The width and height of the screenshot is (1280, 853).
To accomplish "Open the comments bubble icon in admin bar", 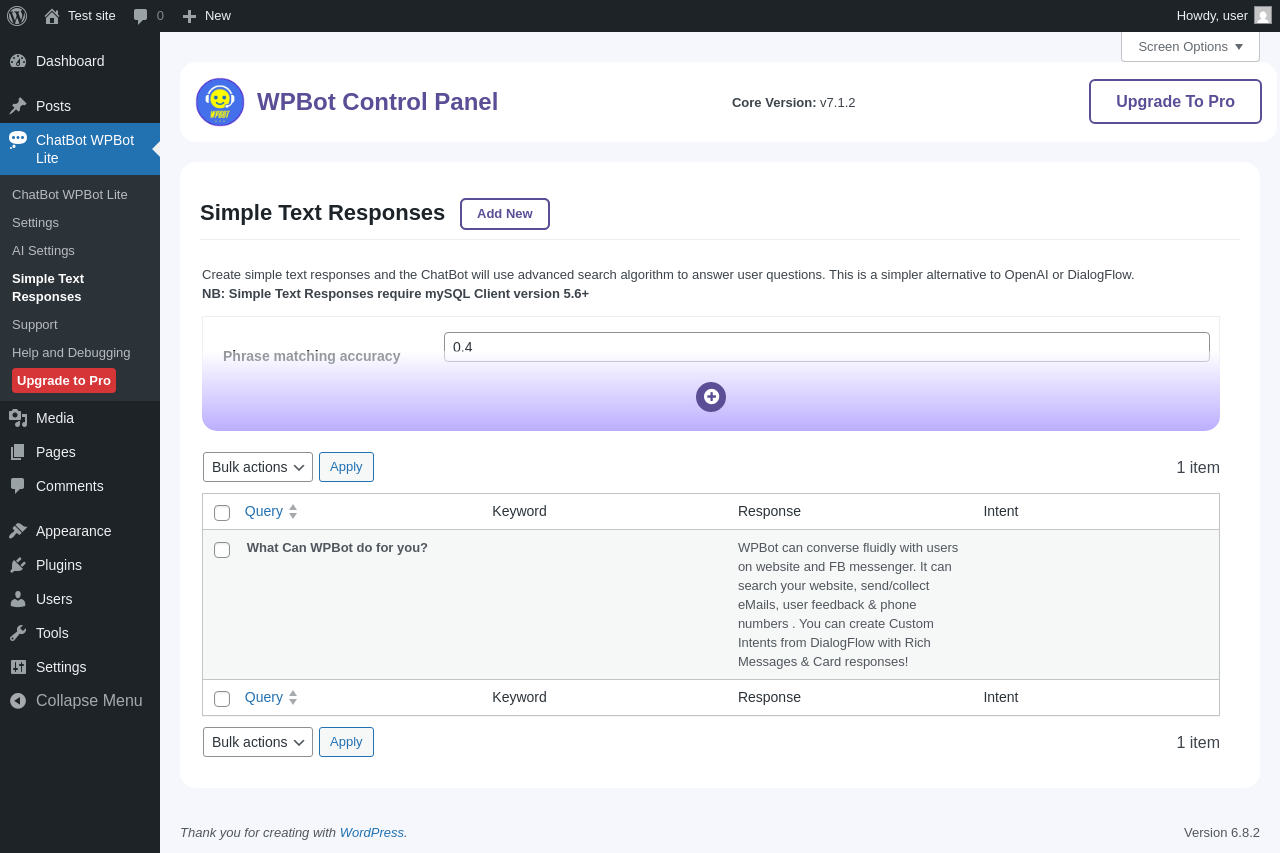I will 141,16.
